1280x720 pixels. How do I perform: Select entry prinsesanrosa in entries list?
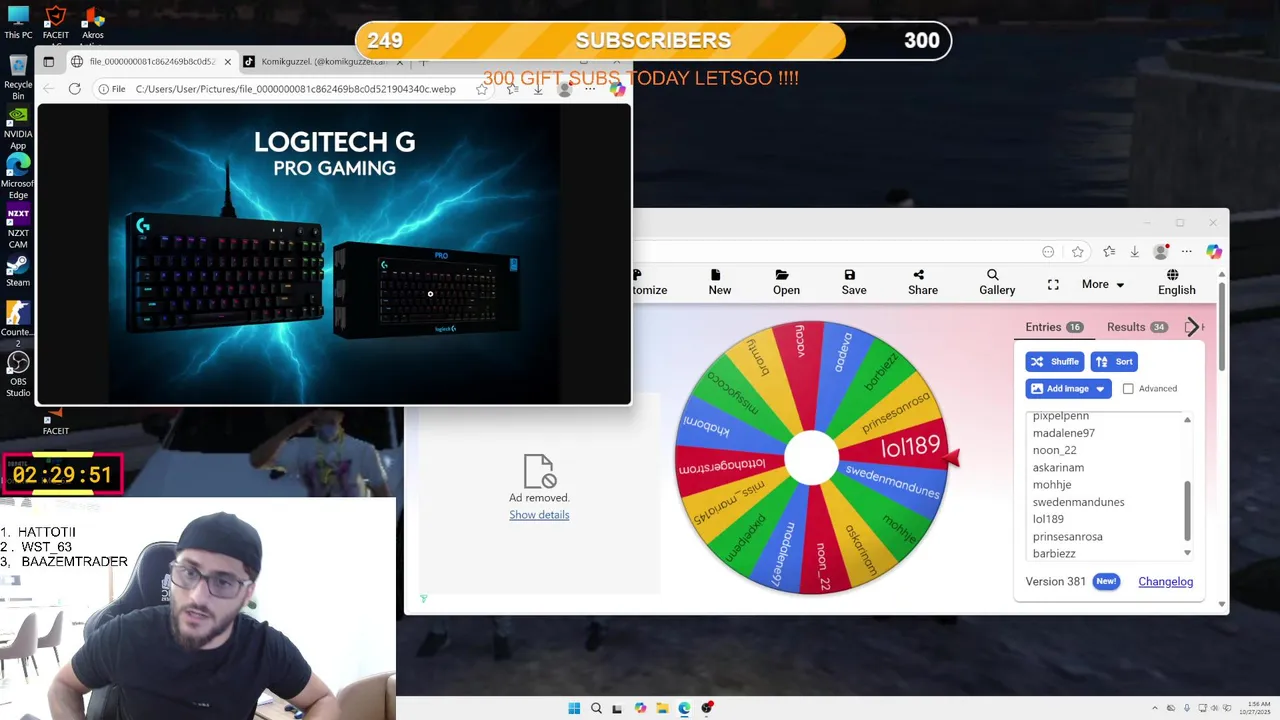pyautogui.click(x=1067, y=537)
